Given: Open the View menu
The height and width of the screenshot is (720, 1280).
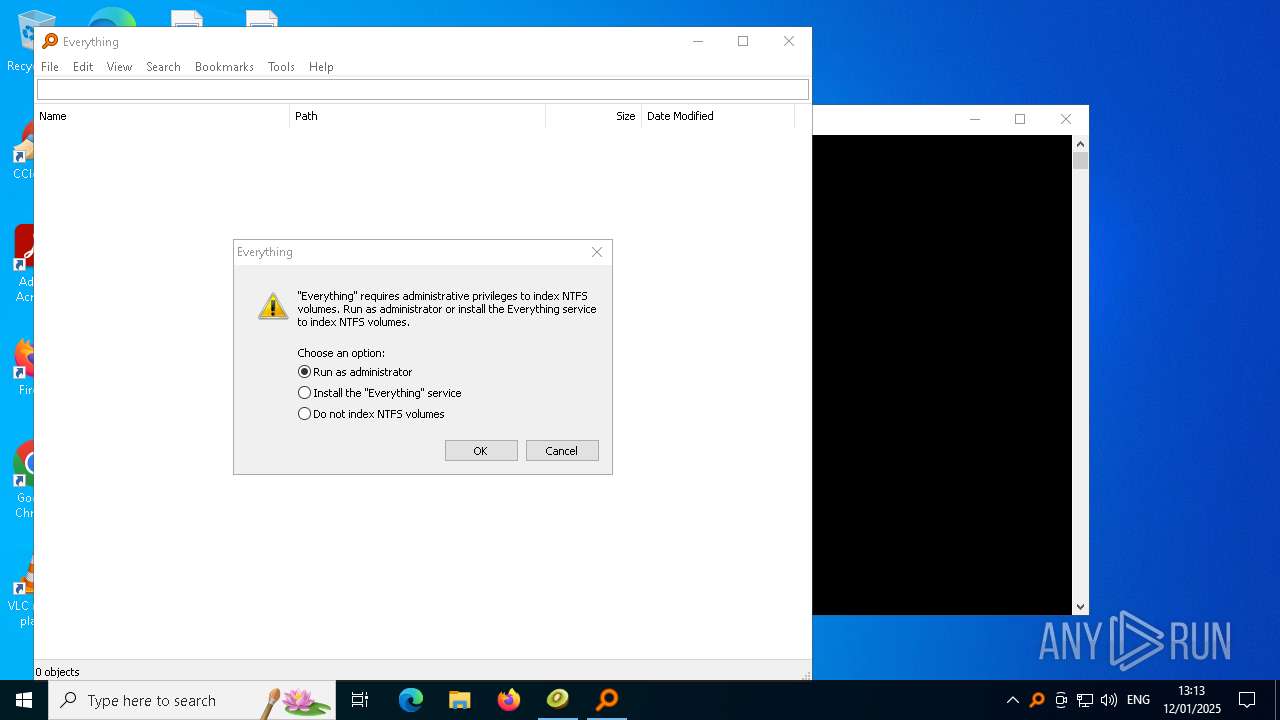Looking at the screenshot, I should 119,67.
